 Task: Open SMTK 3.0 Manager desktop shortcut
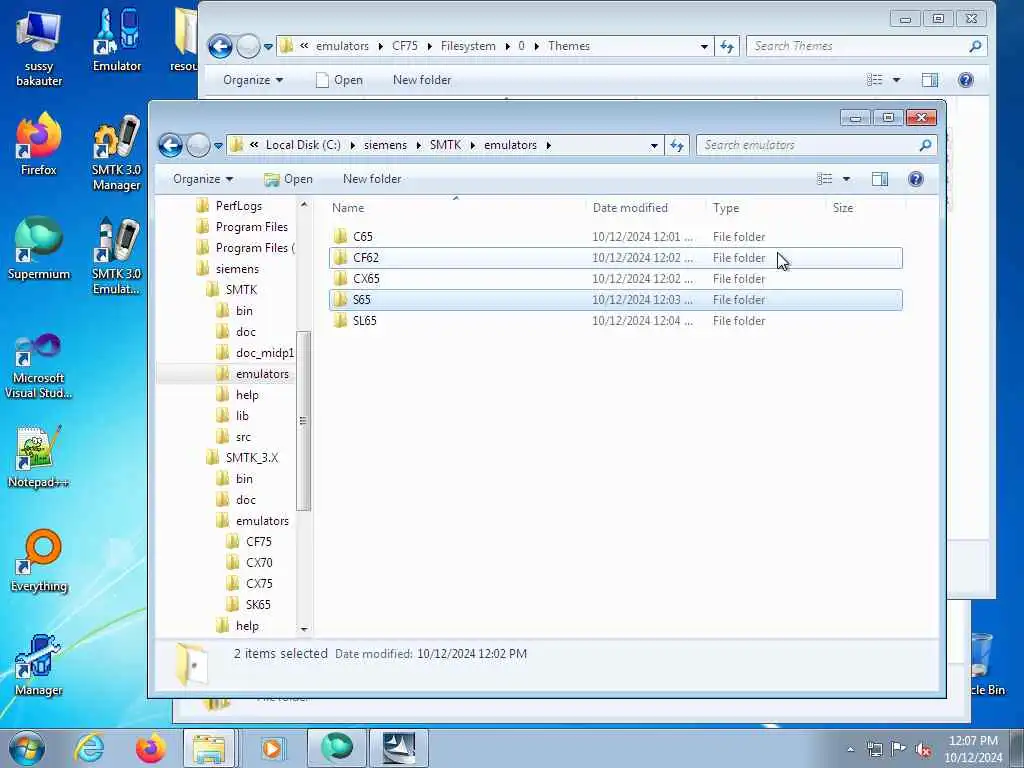pyautogui.click(x=116, y=153)
